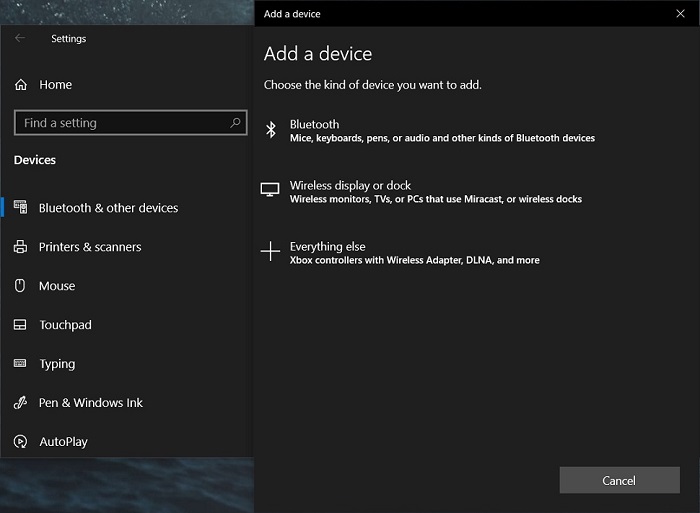This screenshot has width=700, height=513.
Task: Click the Pen & Windows Ink icon
Action: click(x=20, y=403)
